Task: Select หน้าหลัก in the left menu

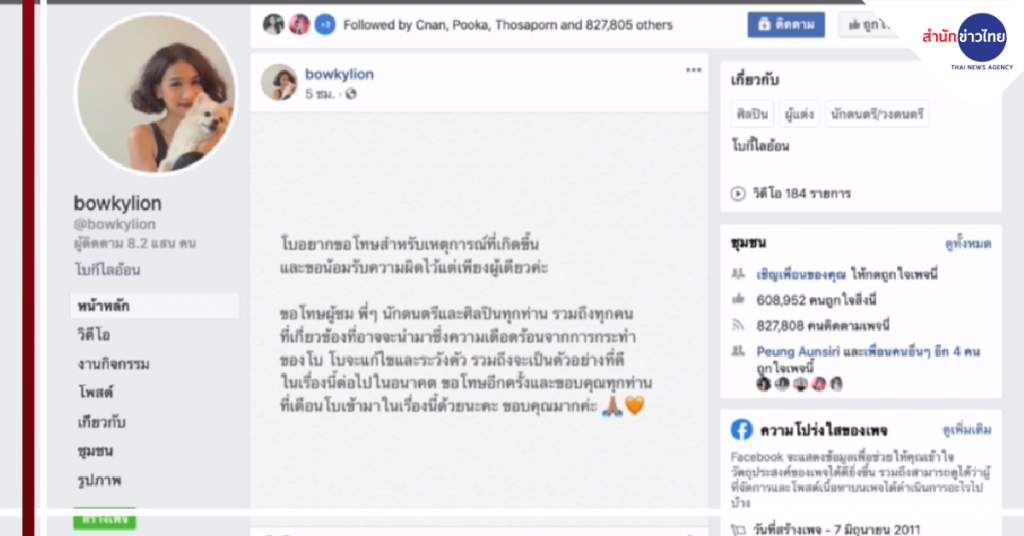Action: tap(155, 306)
